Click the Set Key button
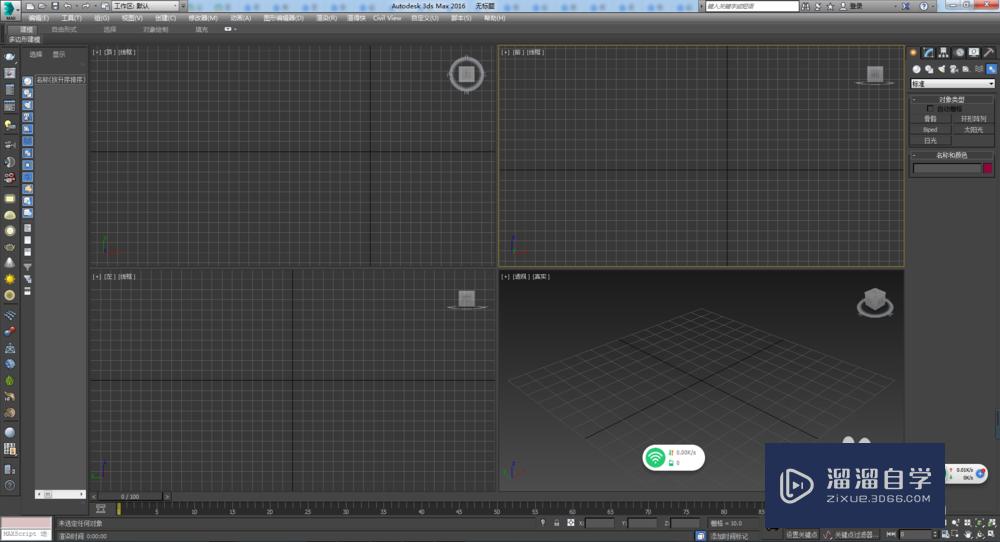Screen dimensions: 1000x542 (802, 534)
